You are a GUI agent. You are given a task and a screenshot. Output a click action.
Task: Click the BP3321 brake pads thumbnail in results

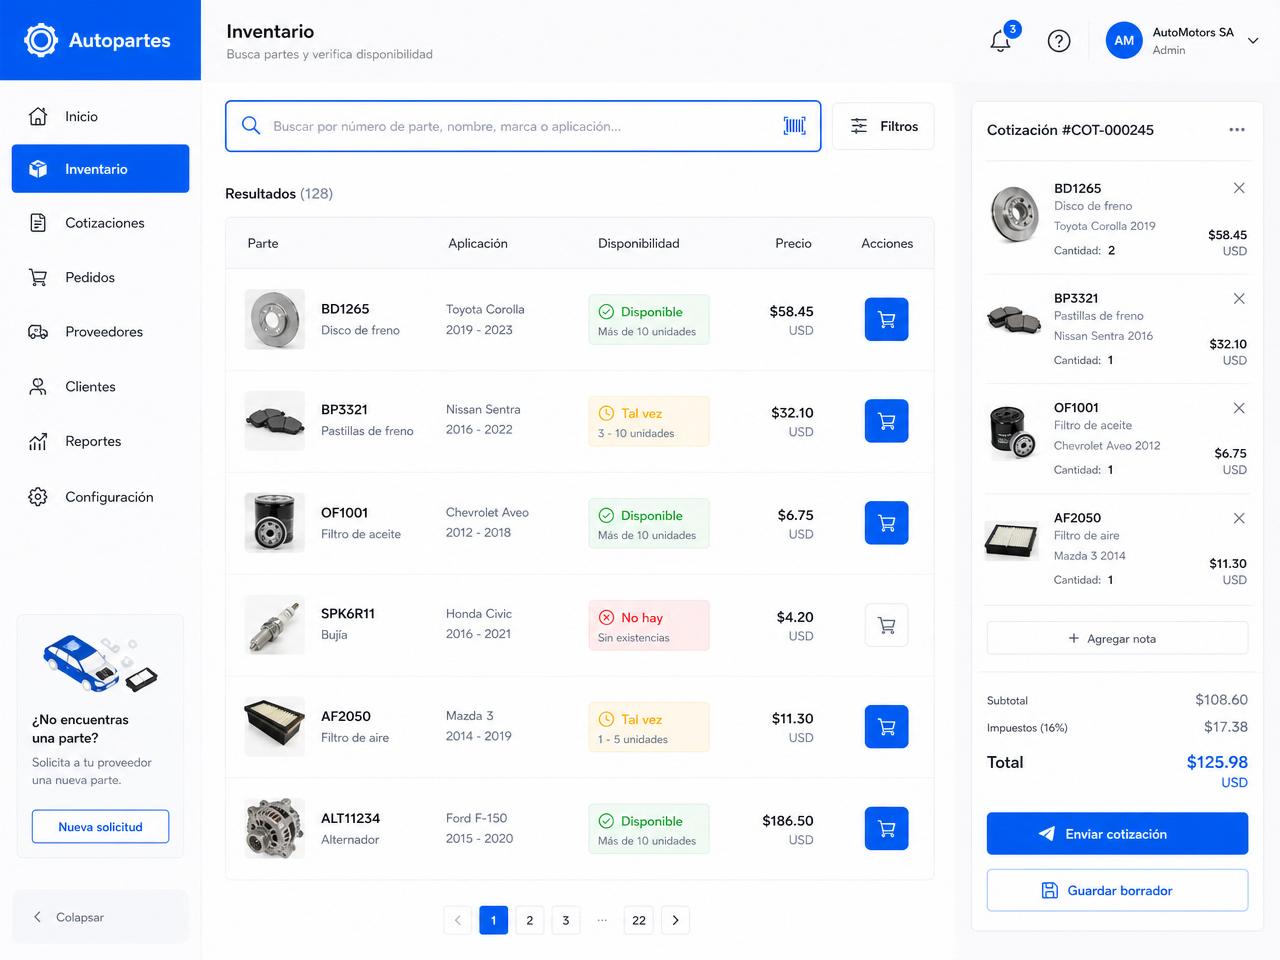coord(275,421)
